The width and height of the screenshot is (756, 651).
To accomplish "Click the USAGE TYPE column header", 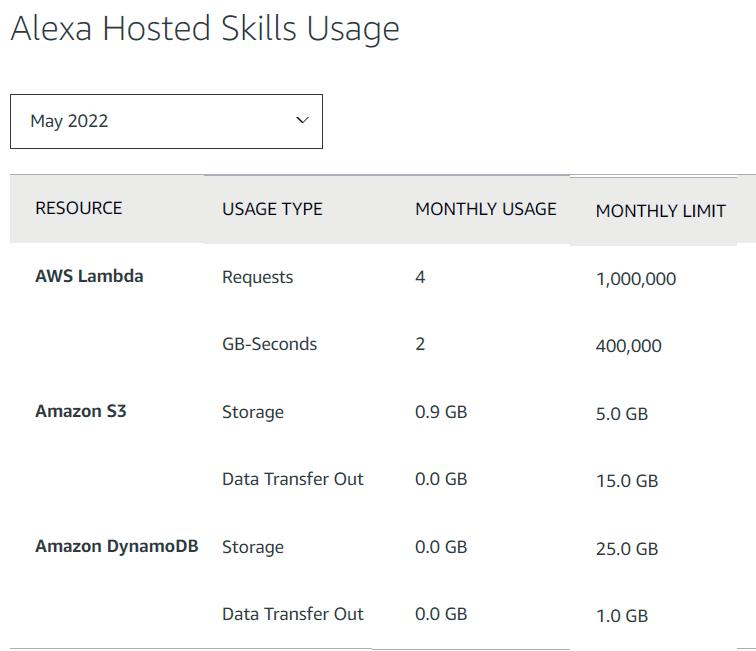I will (x=272, y=209).
